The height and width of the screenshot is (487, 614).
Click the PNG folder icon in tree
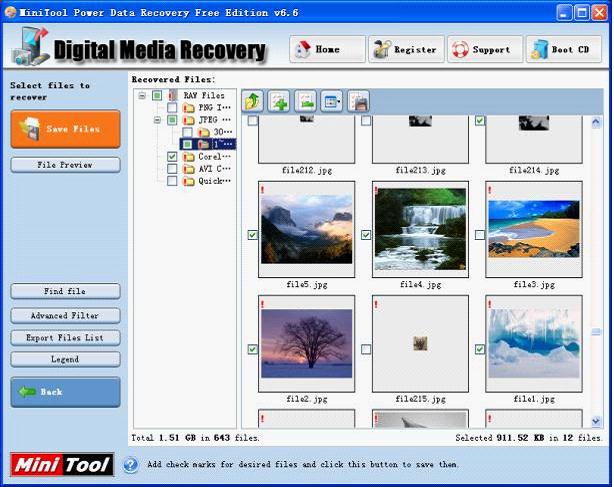point(189,107)
